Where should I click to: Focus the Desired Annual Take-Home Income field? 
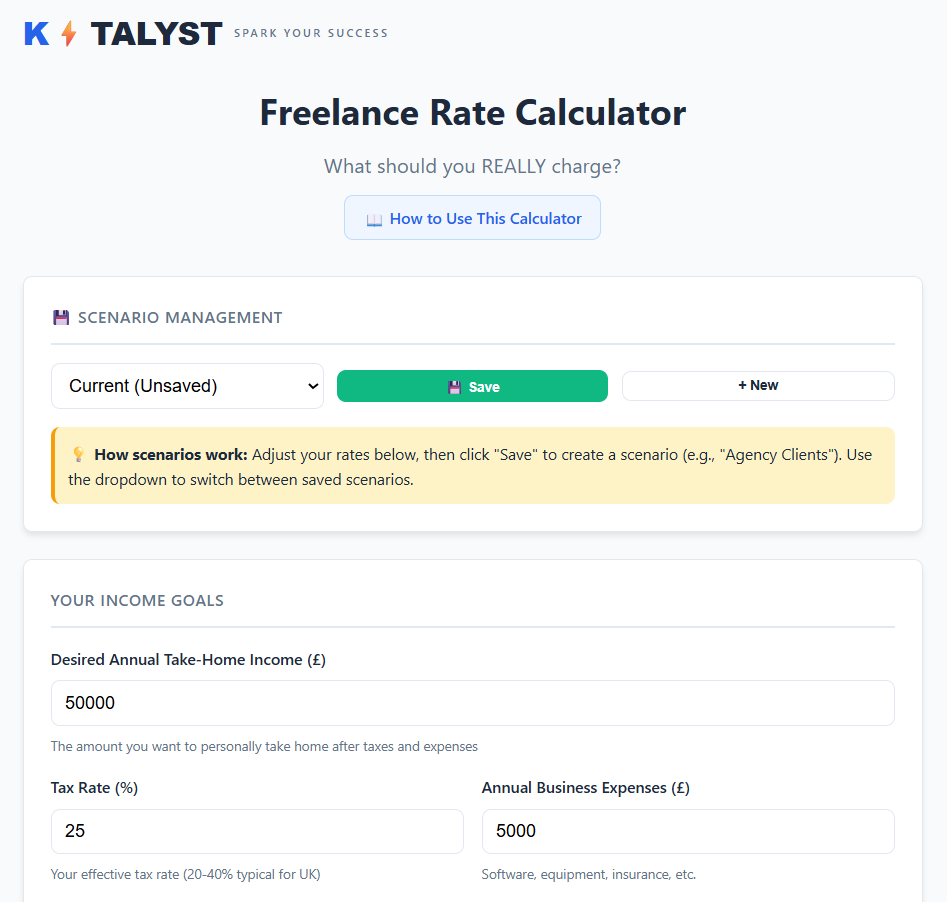tap(472, 703)
